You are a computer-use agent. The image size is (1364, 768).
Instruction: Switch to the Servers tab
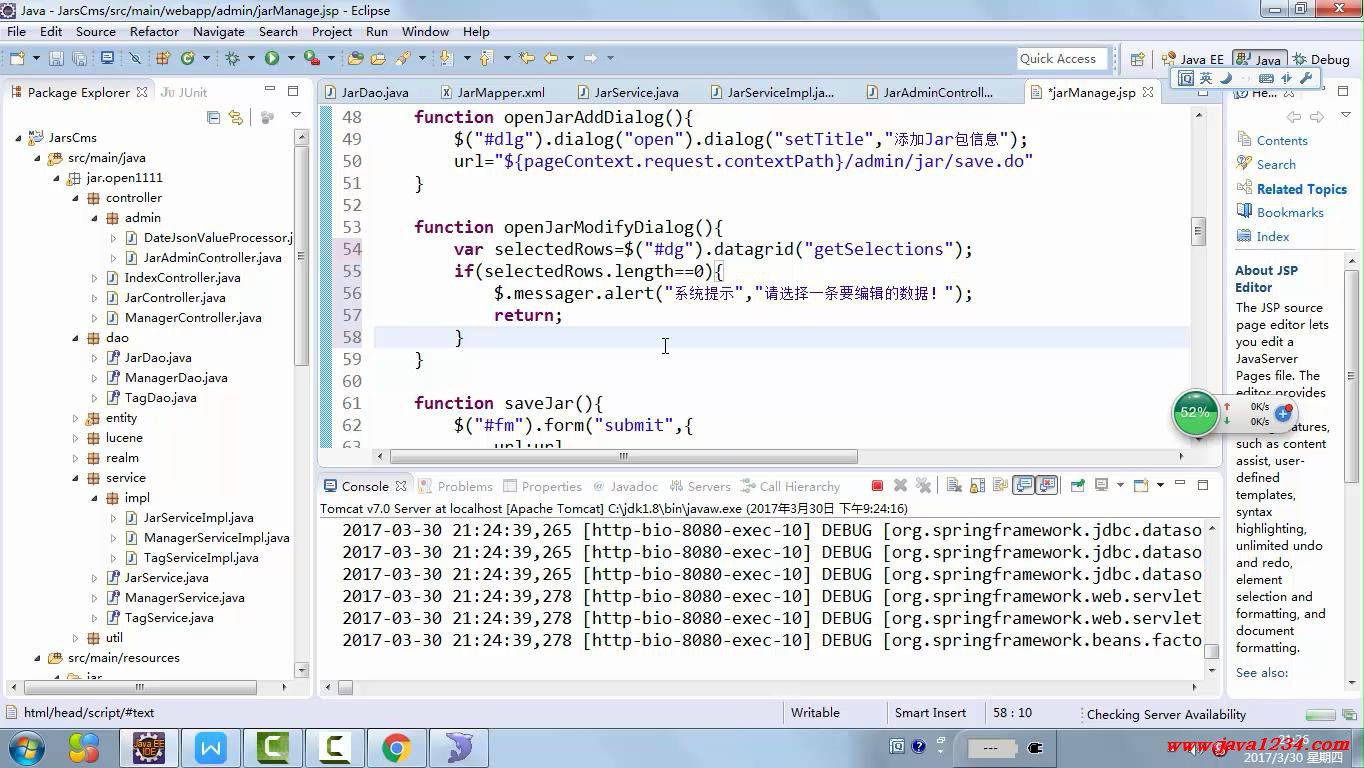[699, 486]
